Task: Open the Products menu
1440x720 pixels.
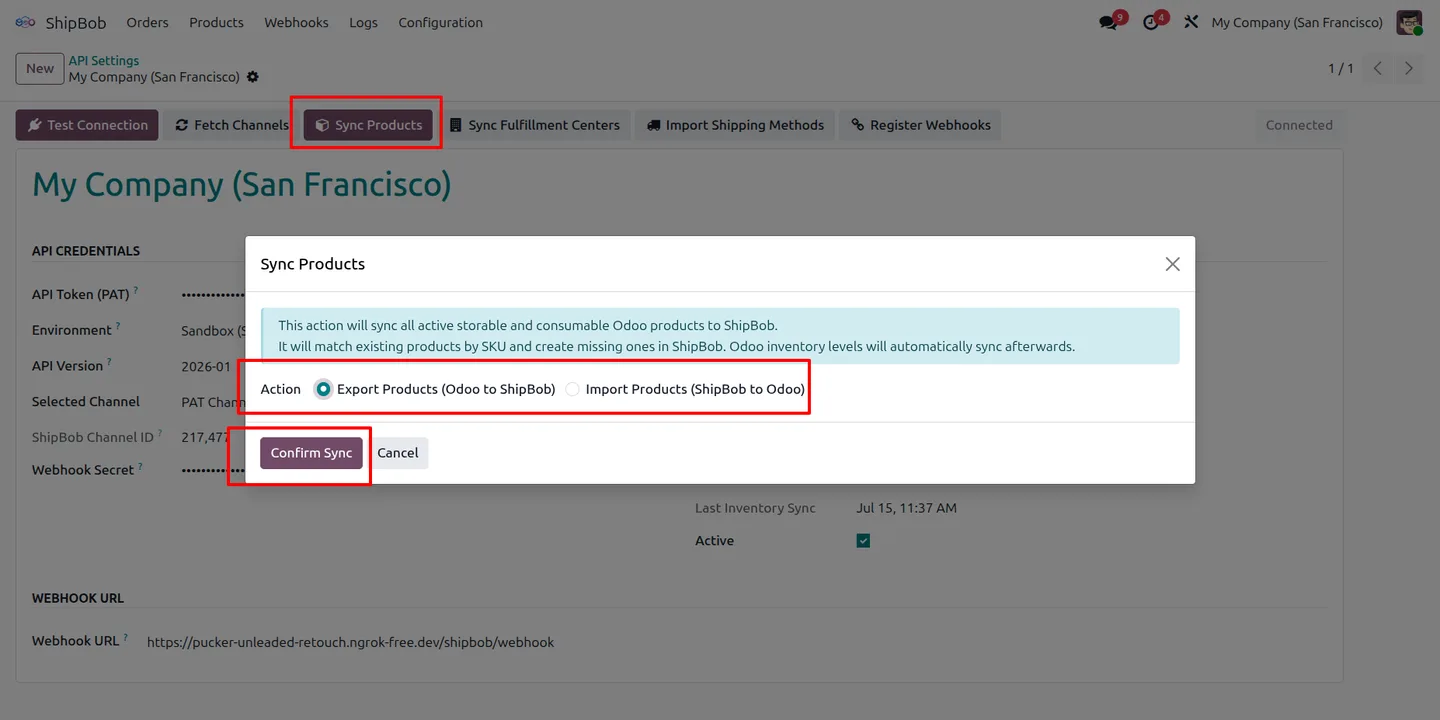Action: 216,22
